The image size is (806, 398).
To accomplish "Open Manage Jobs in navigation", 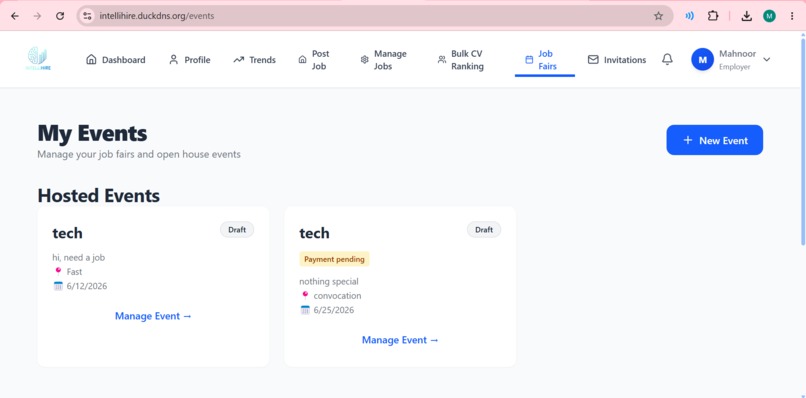I will coord(383,60).
